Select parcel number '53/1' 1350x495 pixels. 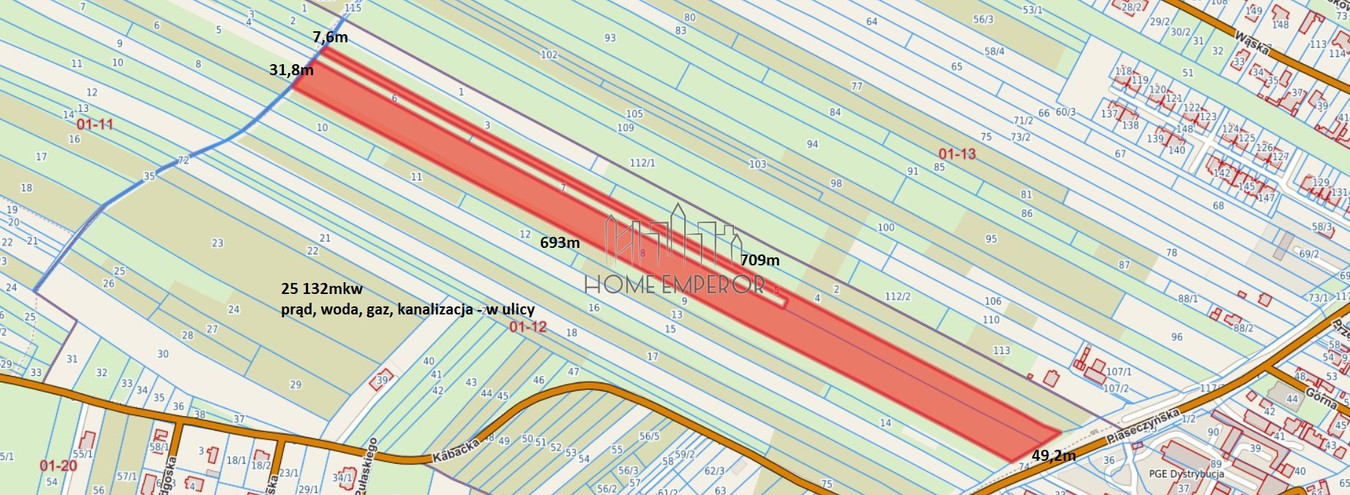(1033, 9)
